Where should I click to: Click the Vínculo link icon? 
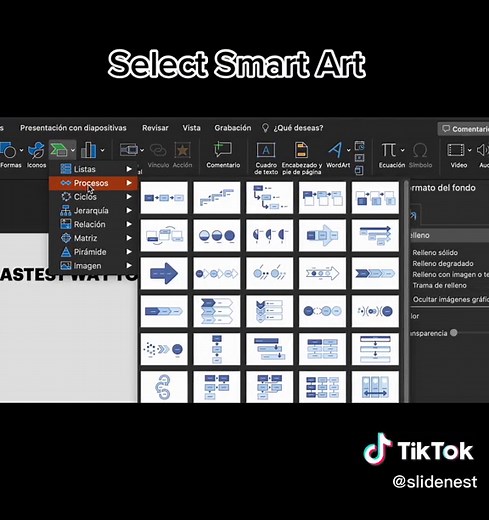pos(158,150)
